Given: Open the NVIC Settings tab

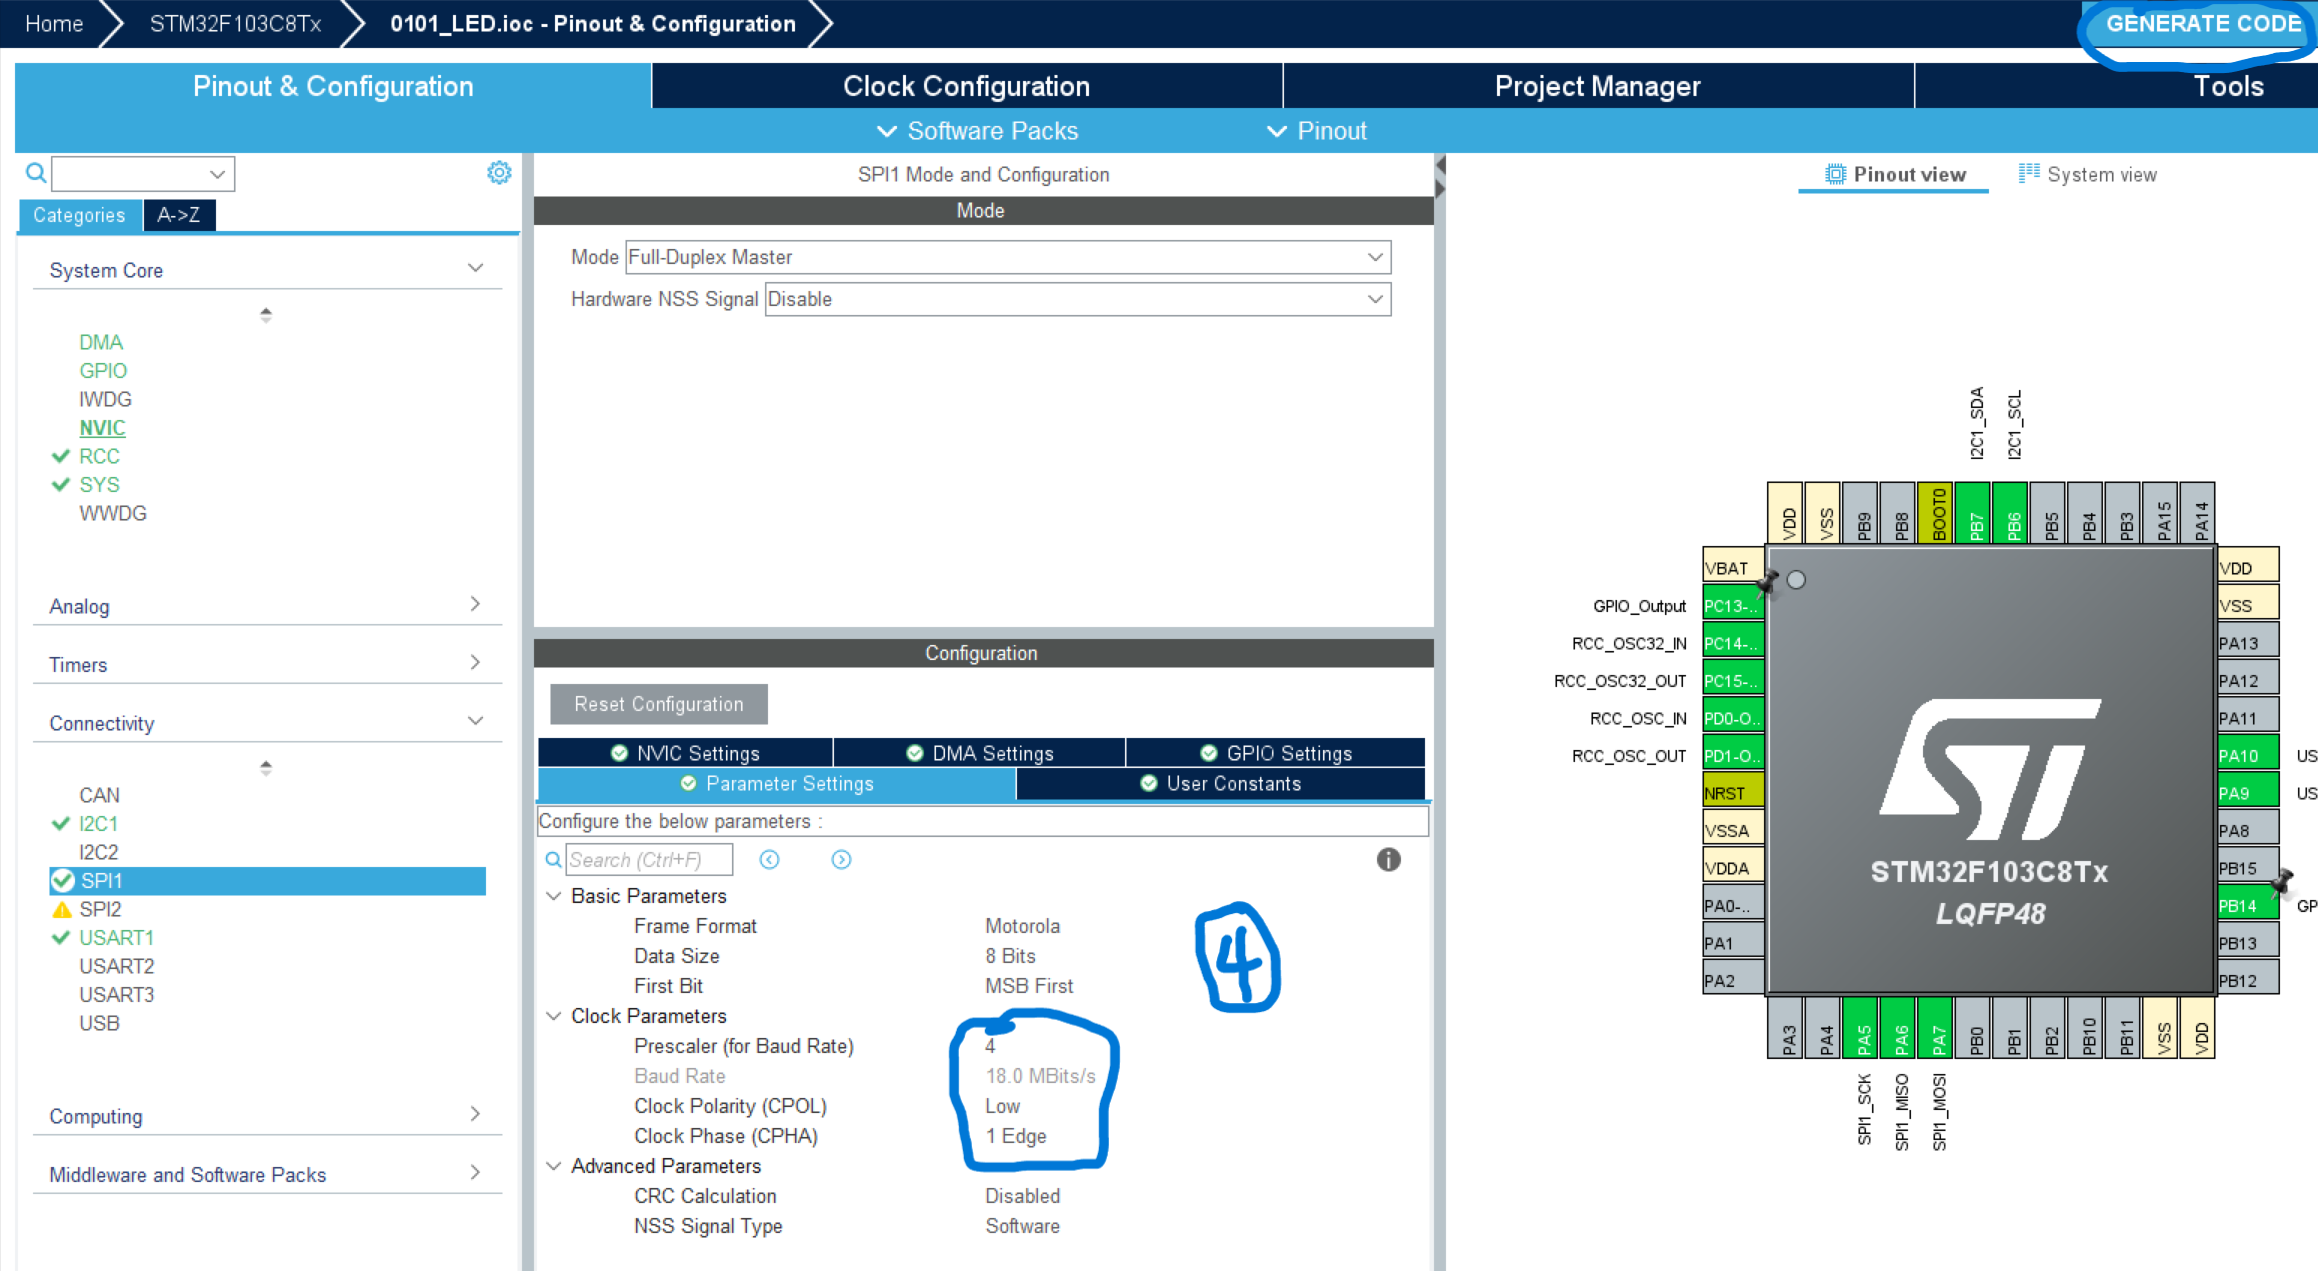Looking at the screenshot, I should (685, 753).
